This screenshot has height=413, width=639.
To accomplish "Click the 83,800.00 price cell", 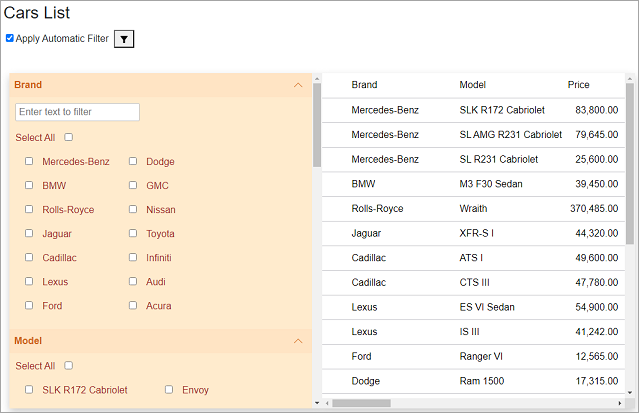I will pos(597,110).
